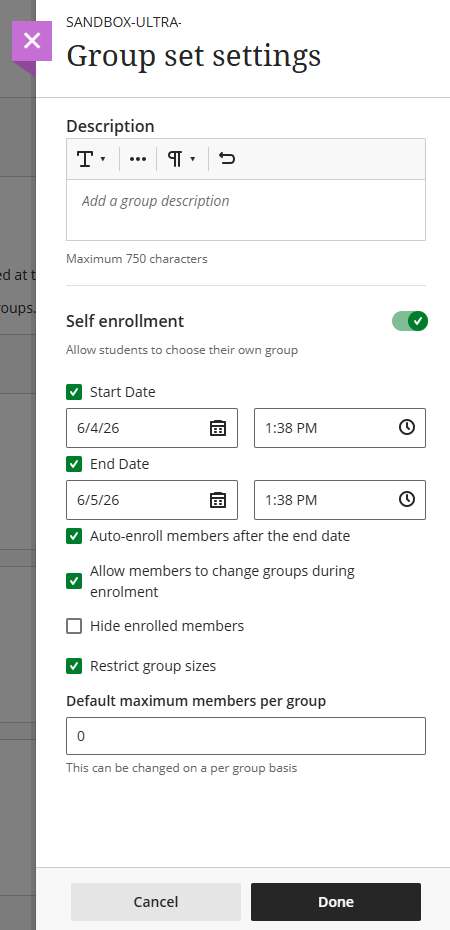
Task: Open the clock picker for End Date time
Action: [x=407, y=499]
